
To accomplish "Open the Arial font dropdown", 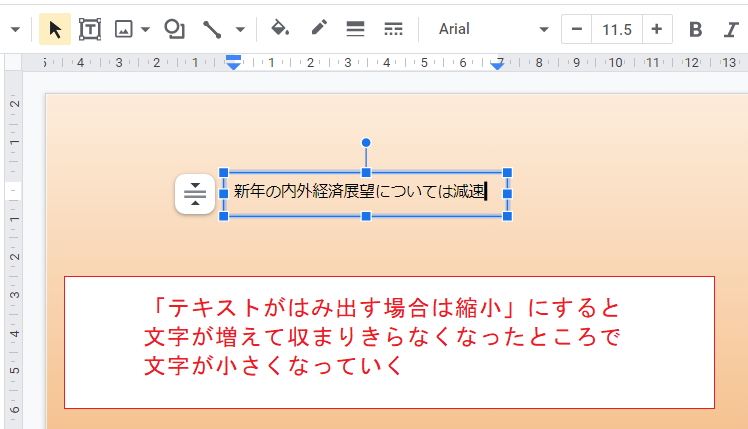I will [493, 29].
